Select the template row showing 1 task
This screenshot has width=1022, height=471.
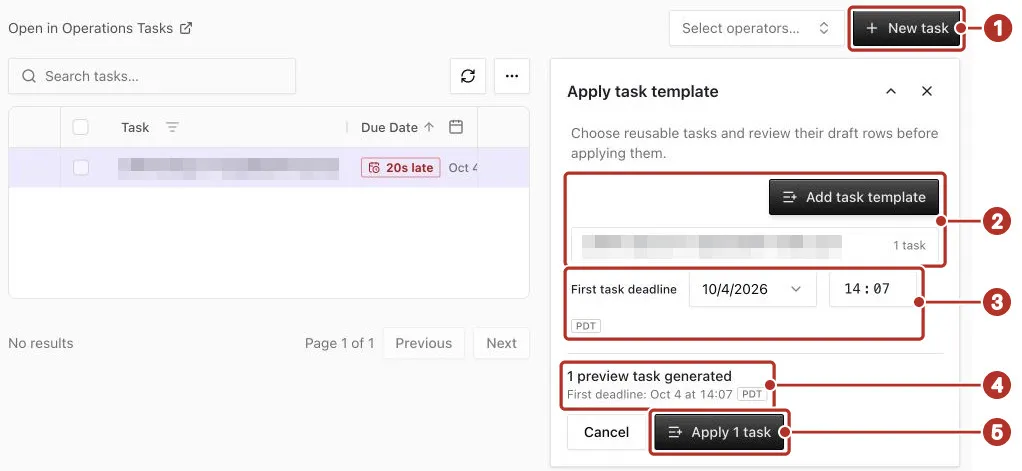tap(755, 245)
